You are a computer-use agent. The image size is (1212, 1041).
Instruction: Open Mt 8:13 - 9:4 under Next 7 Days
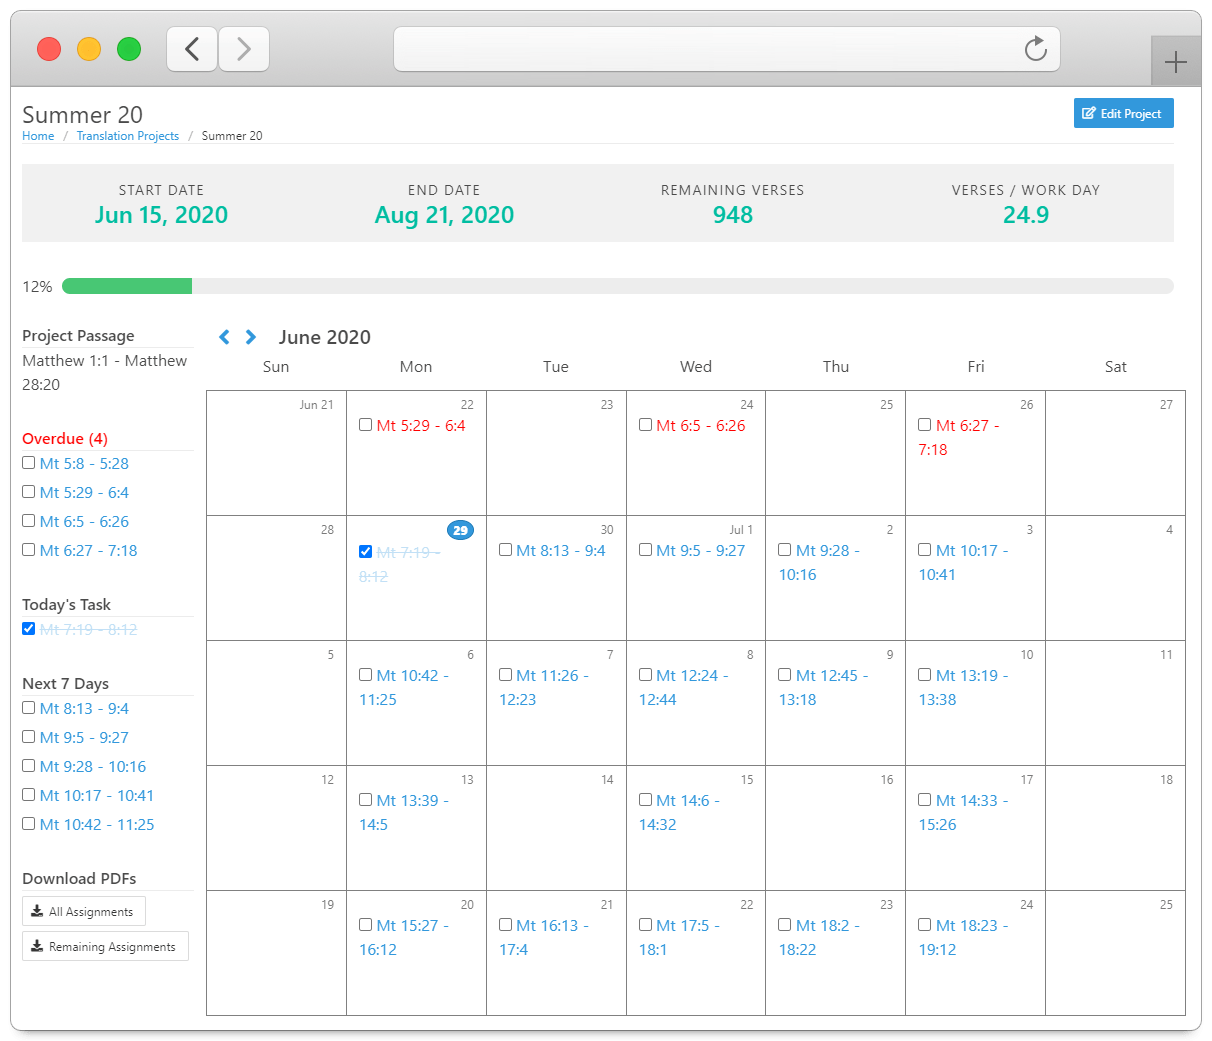click(x=87, y=708)
